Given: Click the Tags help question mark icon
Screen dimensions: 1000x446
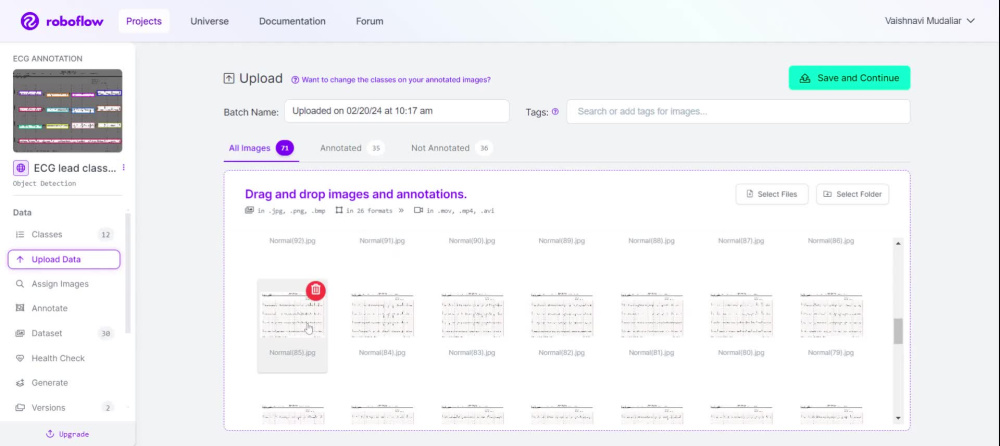Looking at the screenshot, I should pos(555,111).
